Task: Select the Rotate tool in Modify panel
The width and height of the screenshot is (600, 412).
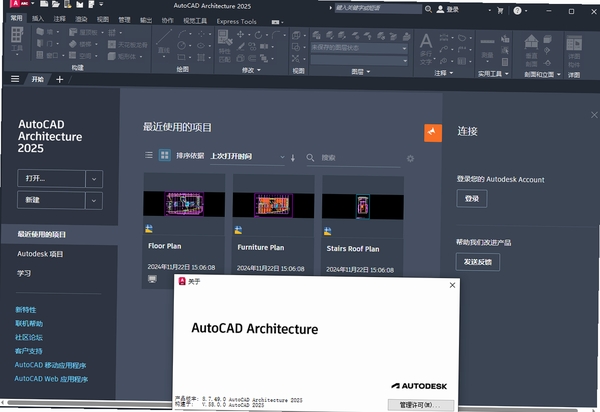Action: tap(259, 35)
